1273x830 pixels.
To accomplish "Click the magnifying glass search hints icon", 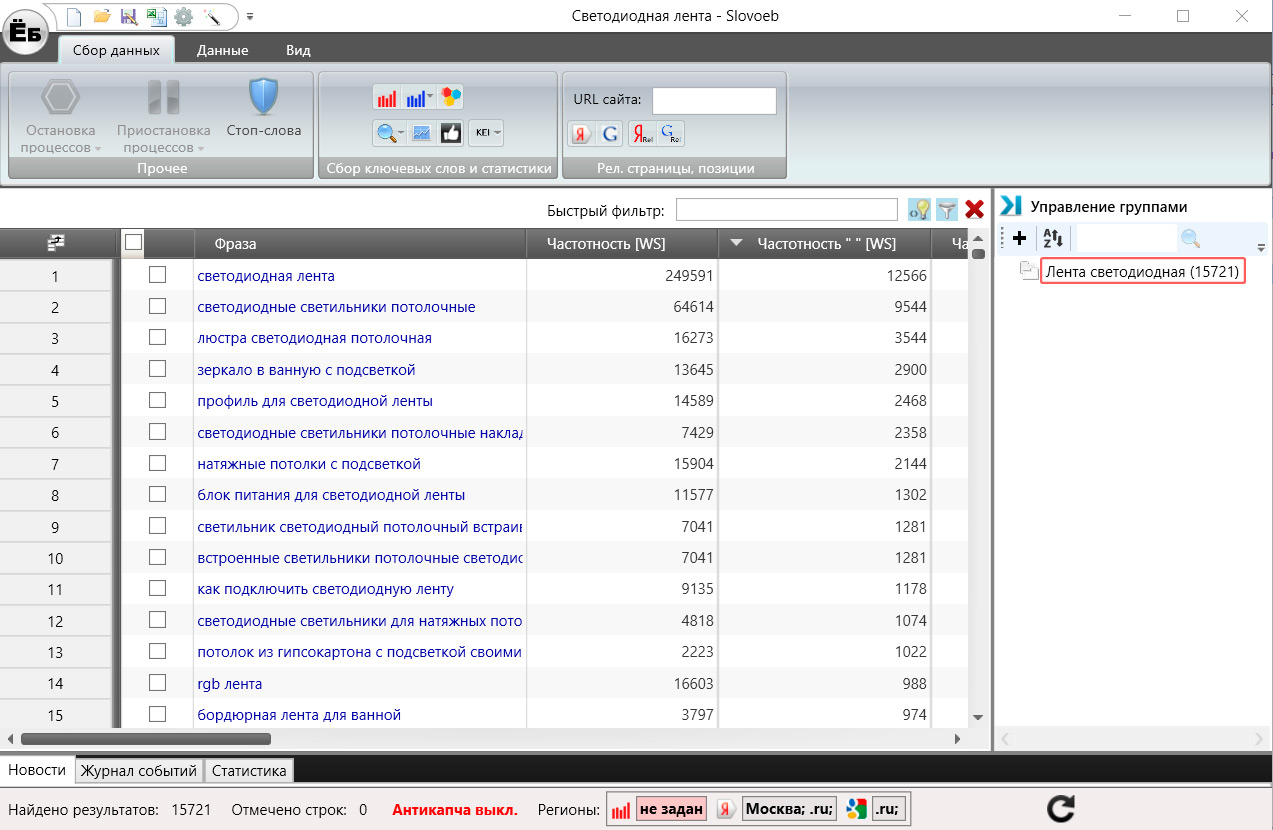I will [x=389, y=132].
